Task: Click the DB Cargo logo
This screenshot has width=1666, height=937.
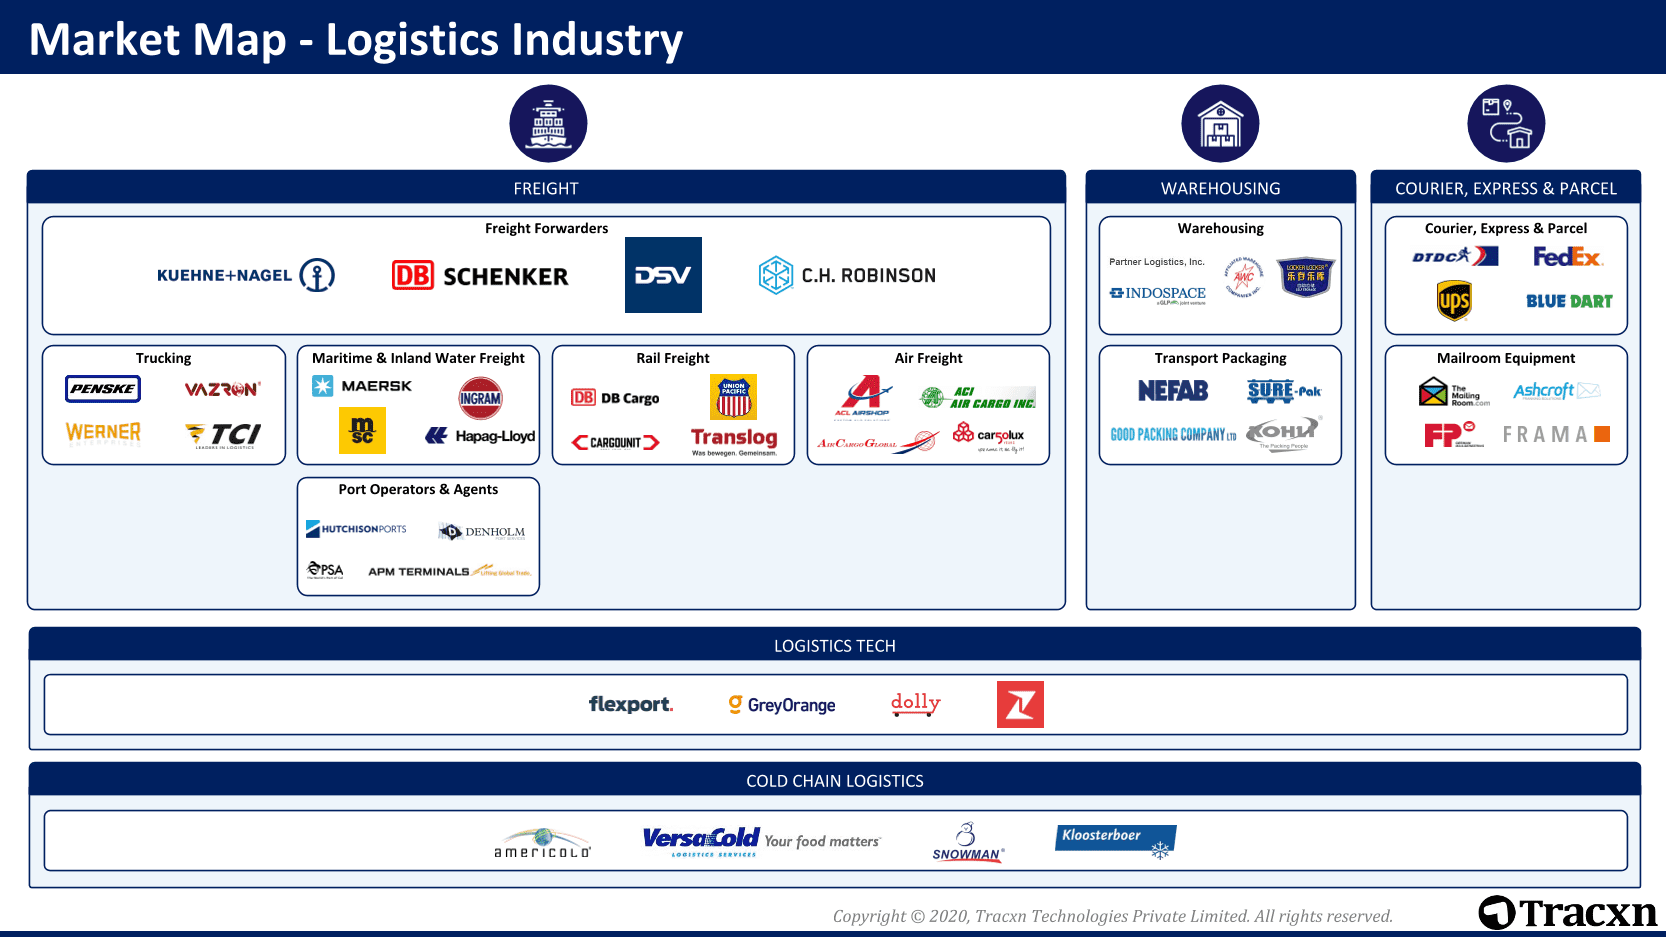Action: pyautogui.click(x=615, y=398)
